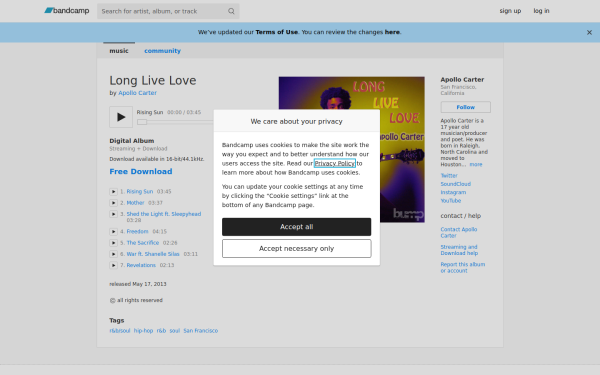The image size is (600, 375).
Task: Open Mother track link
Action: pos(135,203)
